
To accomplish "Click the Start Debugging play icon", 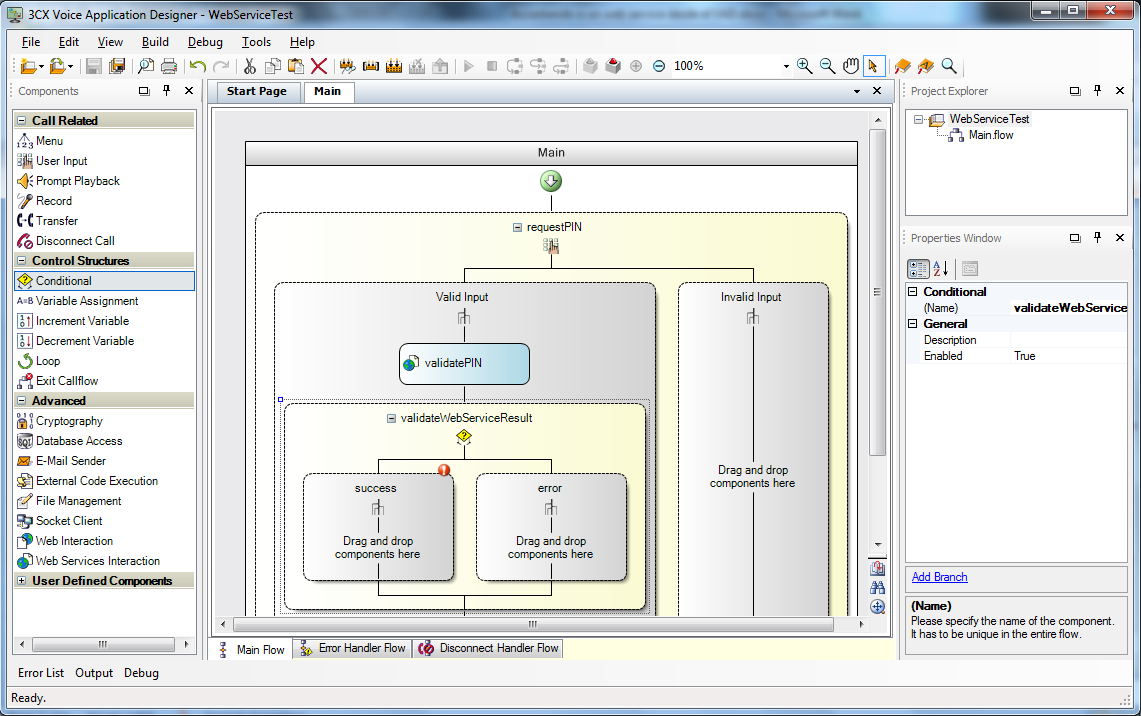I will pos(469,66).
